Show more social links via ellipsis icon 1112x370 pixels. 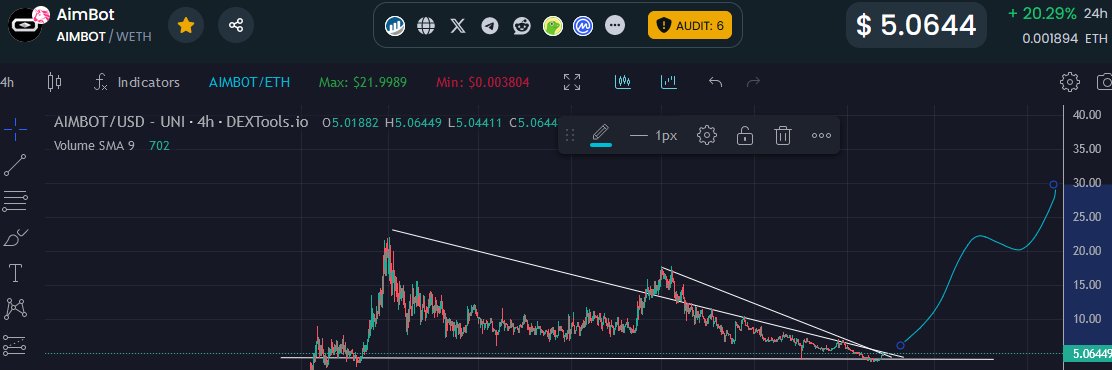coord(615,26)
